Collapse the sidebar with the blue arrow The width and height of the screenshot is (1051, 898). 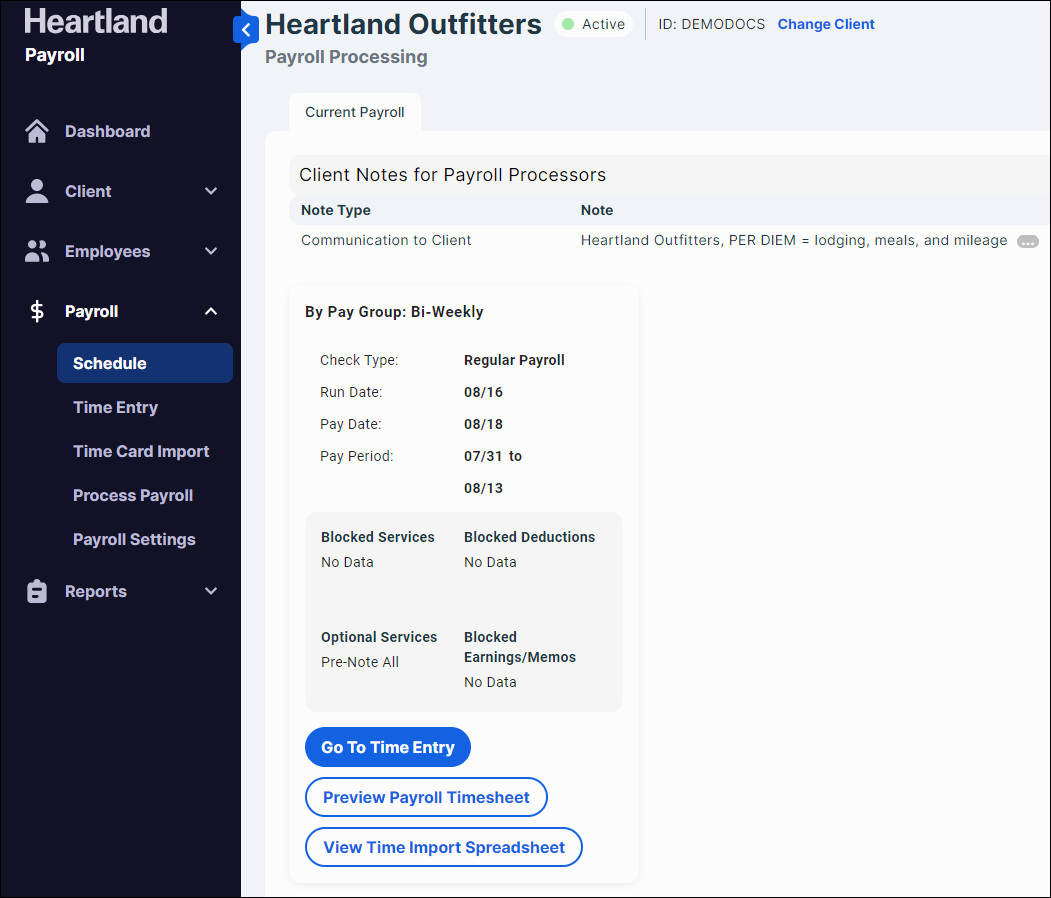click(x=246, y=30)
